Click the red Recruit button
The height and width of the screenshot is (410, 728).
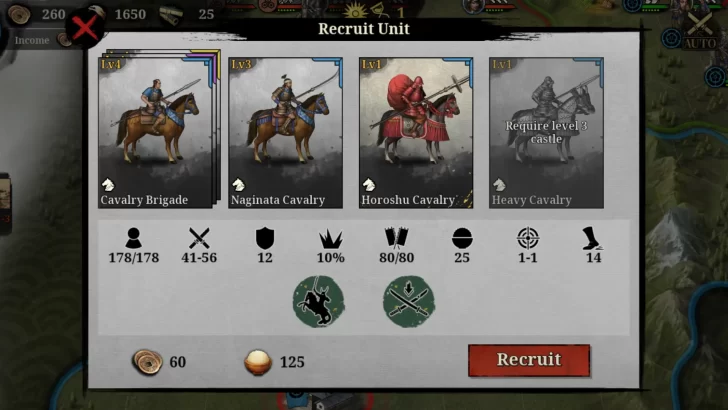pyautogui.click(x=529, y=360)
